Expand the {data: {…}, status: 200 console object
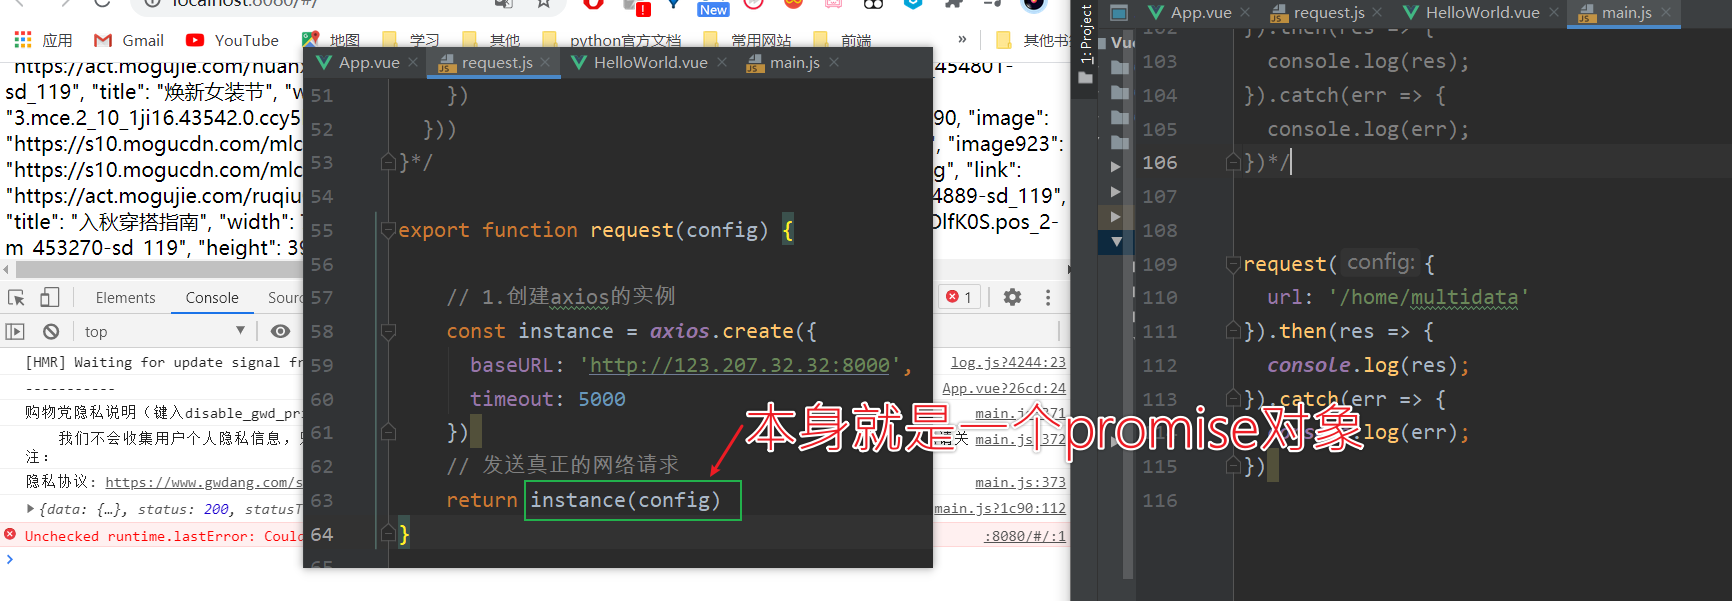This screenshot has width=1732, height=601. tap(31, 509)
